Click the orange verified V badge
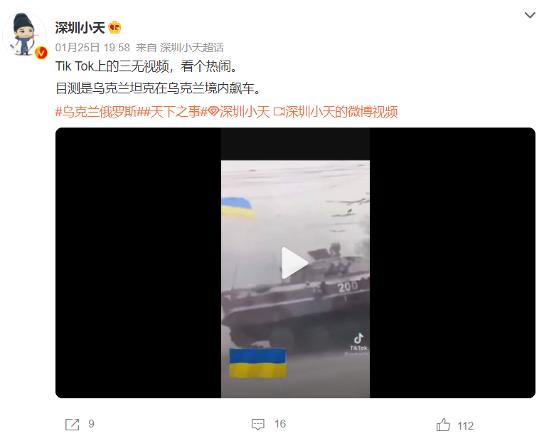 coord(41,52)
